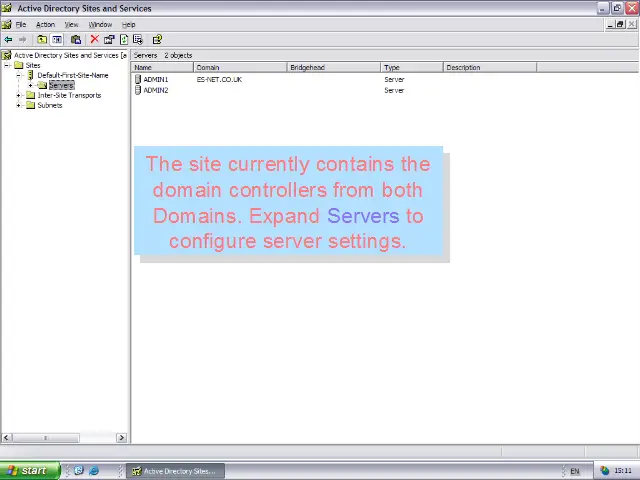Expand the Servers tree node
This screenshot has width=640, height=480.
[x=31, y=86]
